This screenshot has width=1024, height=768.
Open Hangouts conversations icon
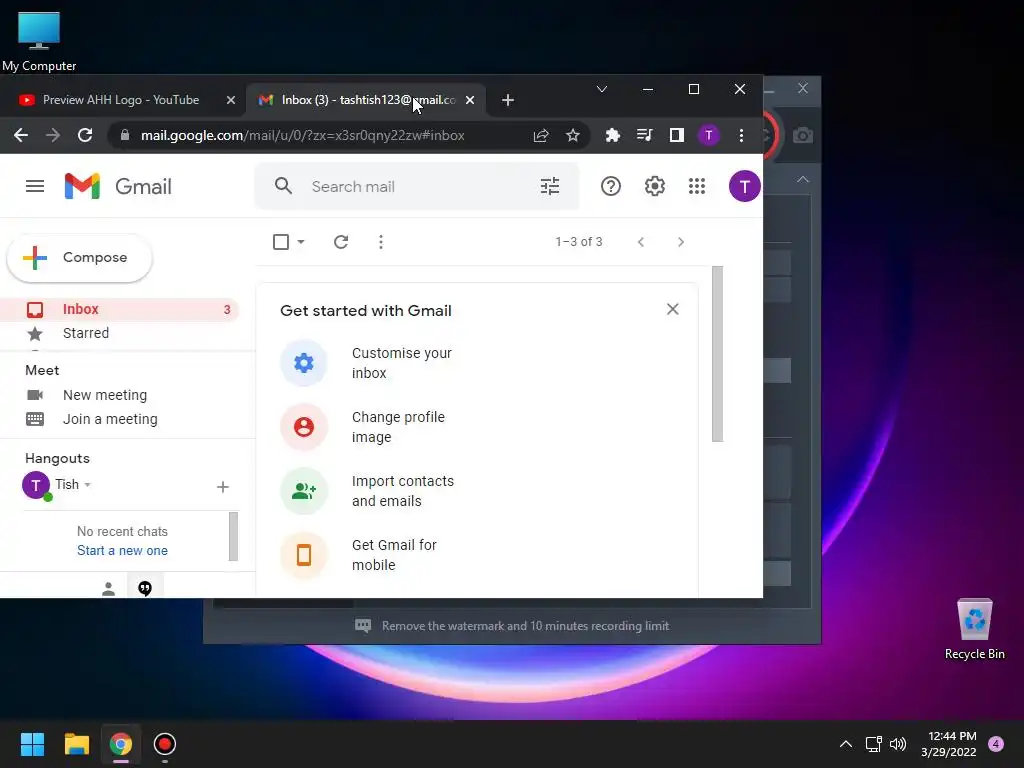tap(145, 588)
